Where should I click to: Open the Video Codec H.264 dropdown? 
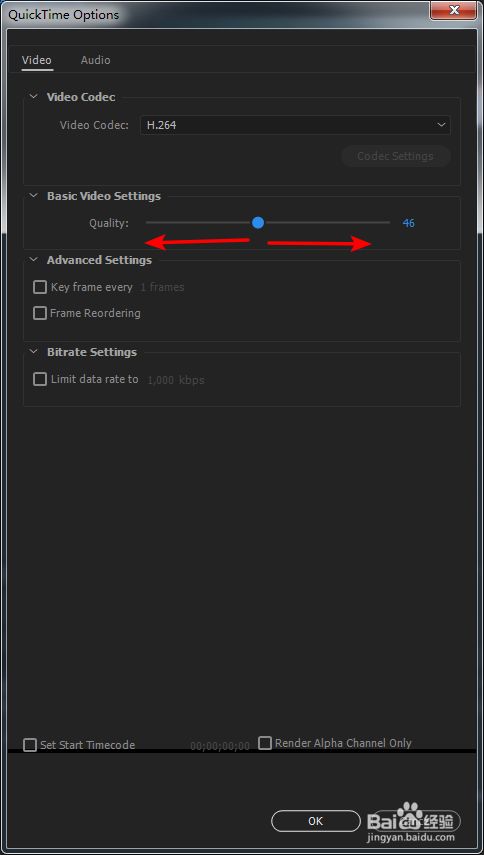pyautogui.click(x=295, y=125)
